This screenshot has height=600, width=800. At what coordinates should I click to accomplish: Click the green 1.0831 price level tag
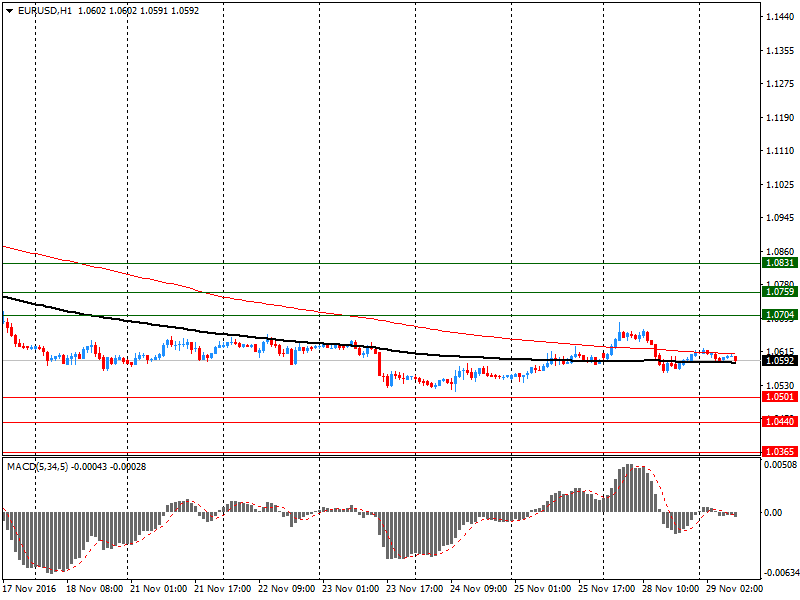click(x=779, y=262)
